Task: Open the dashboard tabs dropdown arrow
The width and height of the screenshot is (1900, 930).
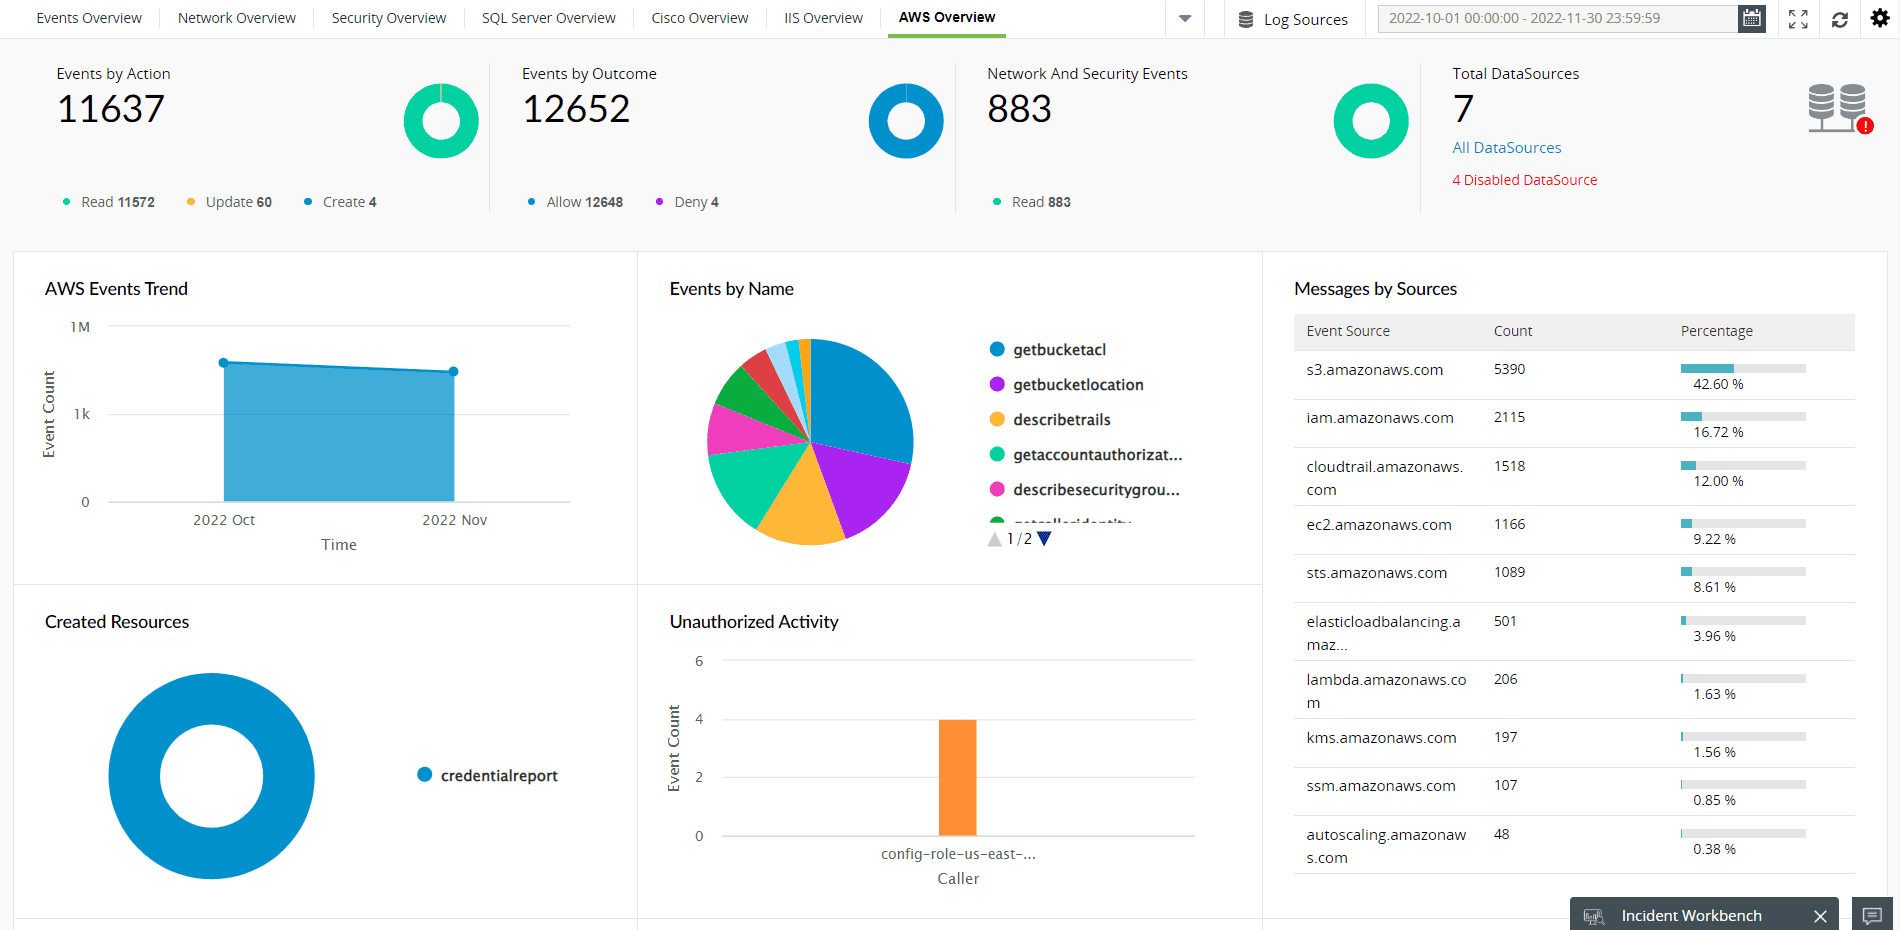Action: pyautogui.click(x=1184, y=18)
